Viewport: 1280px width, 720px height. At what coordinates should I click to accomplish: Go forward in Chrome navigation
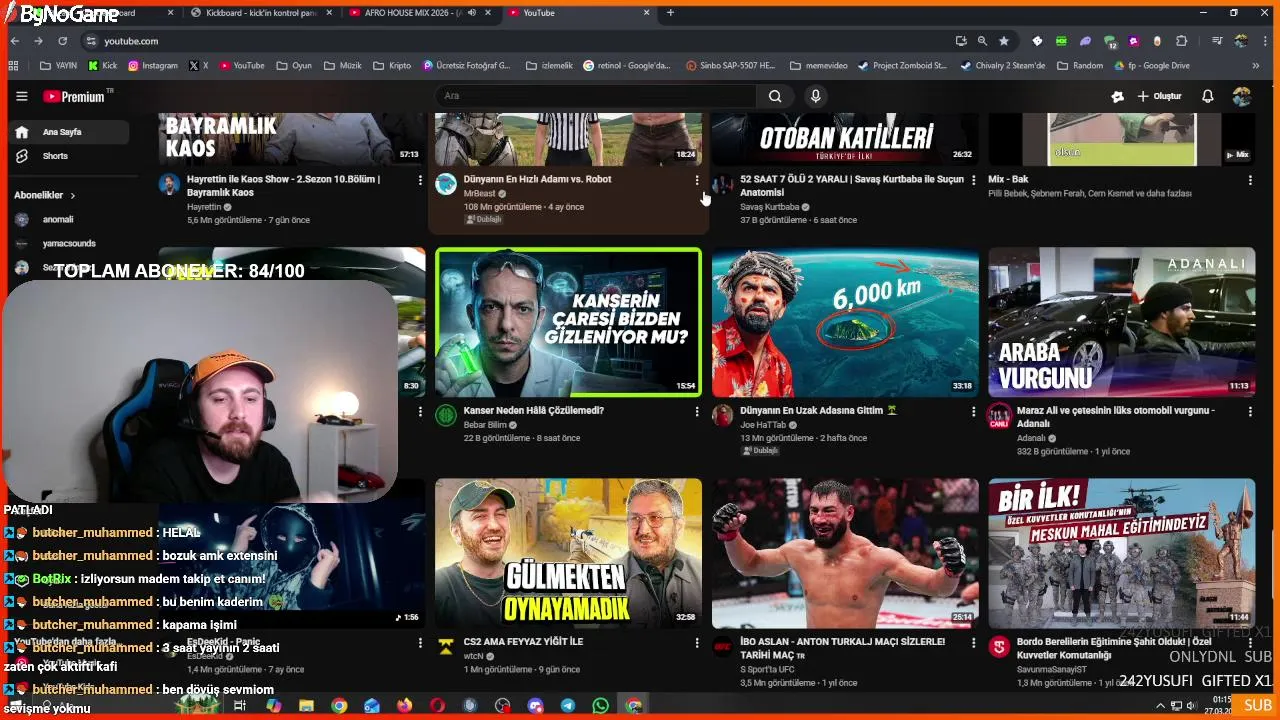pos(38,41)
